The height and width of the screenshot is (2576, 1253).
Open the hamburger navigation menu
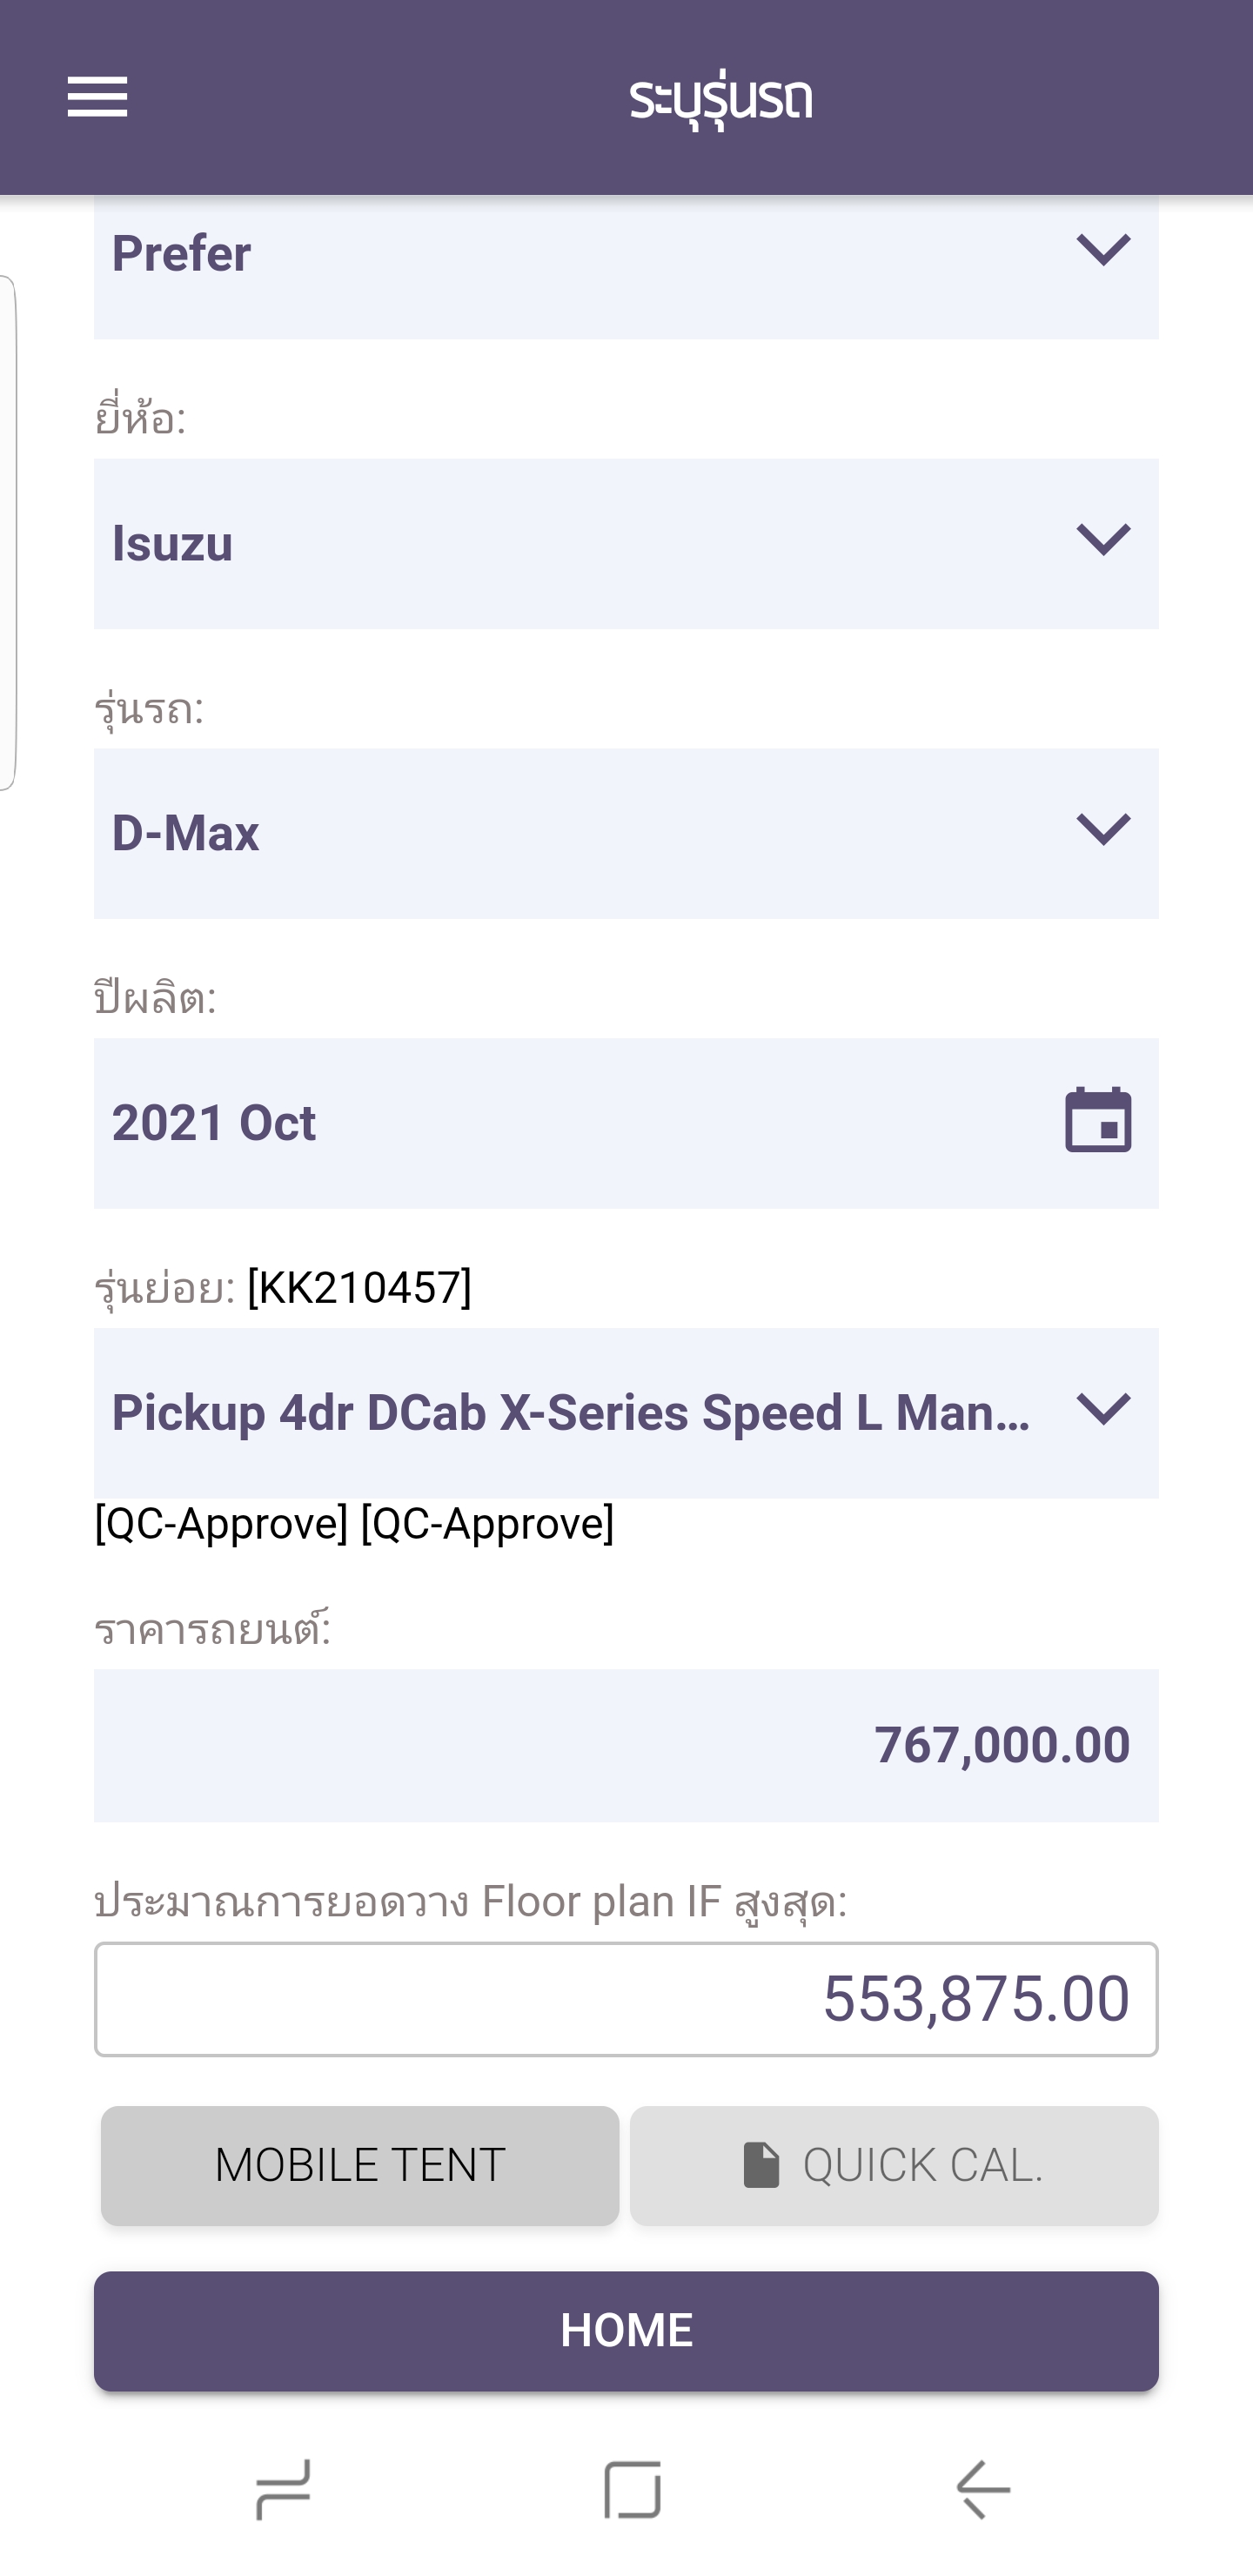tap(97, 97)
